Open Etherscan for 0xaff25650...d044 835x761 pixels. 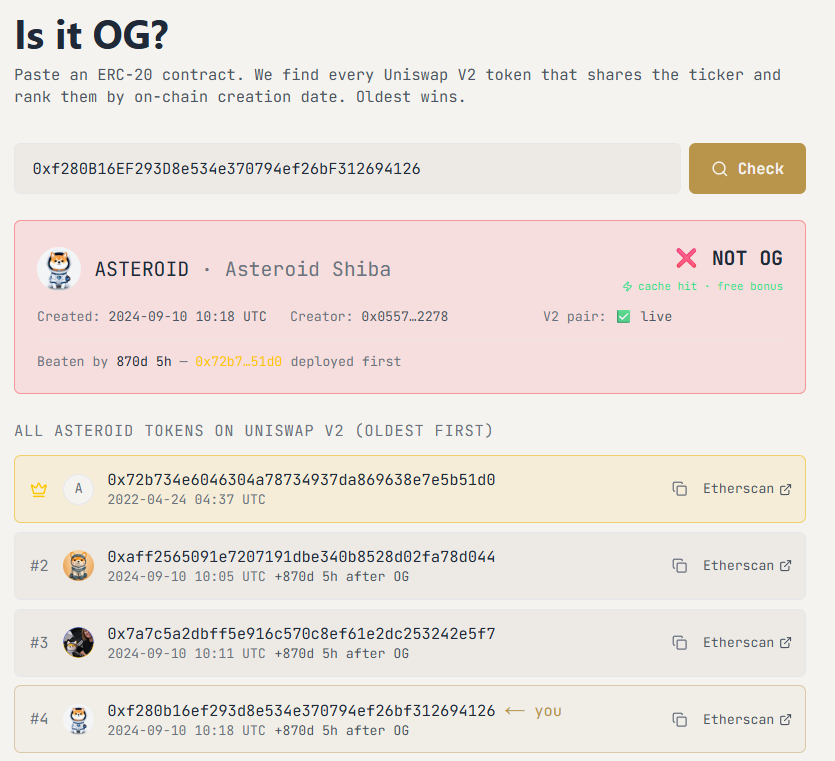pyautogui.click(x=747, y=566)
